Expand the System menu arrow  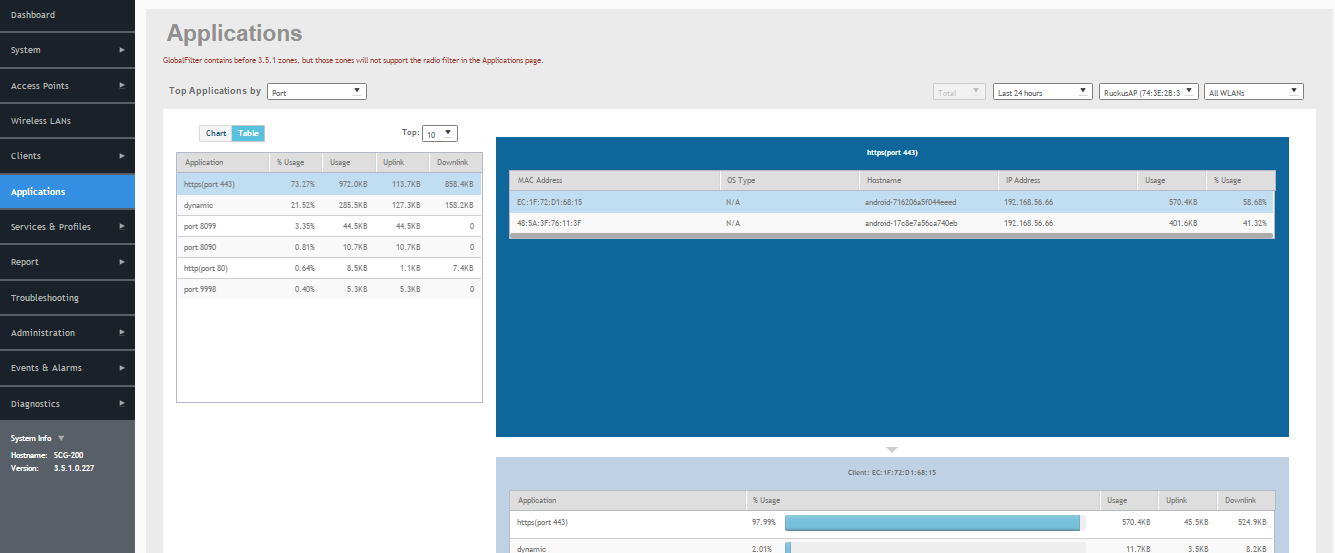point(122,50)
